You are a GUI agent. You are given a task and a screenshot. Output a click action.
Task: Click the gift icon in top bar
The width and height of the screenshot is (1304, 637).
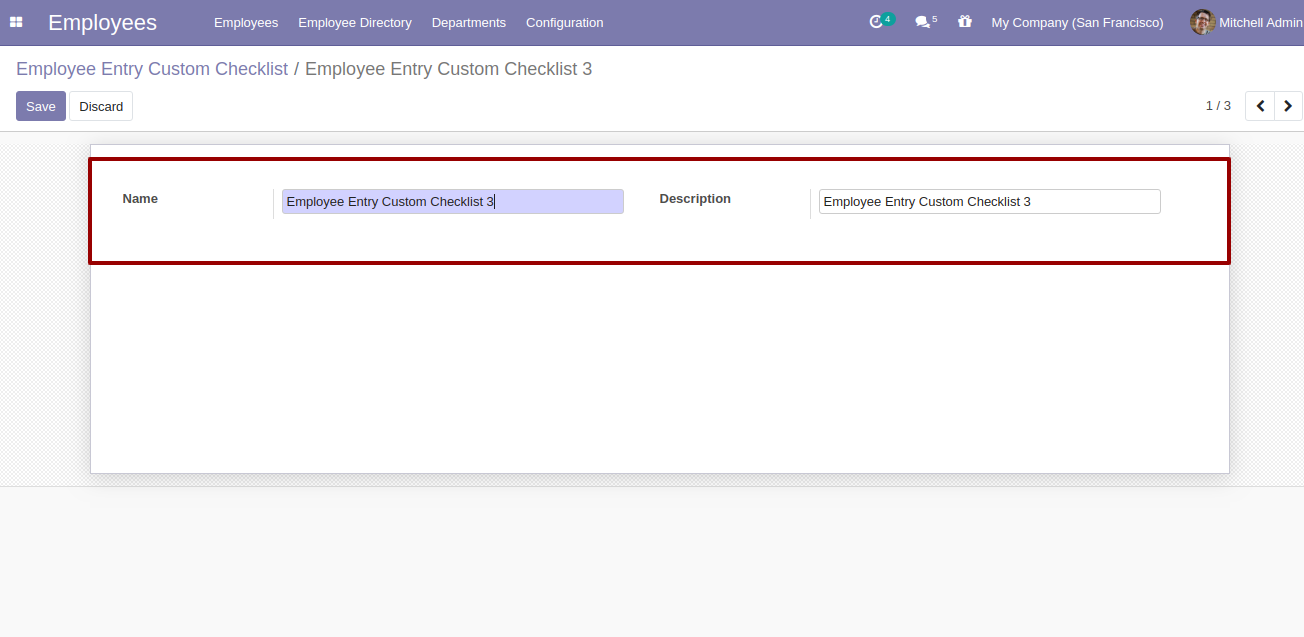point(964,21)
